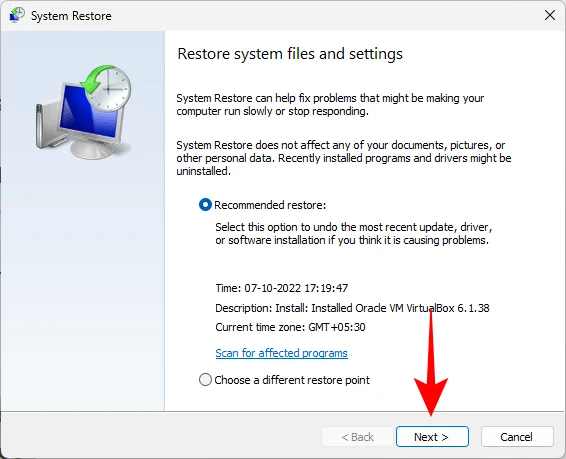
Task: Click the computer with clock illustration
Action: point(83,112)
